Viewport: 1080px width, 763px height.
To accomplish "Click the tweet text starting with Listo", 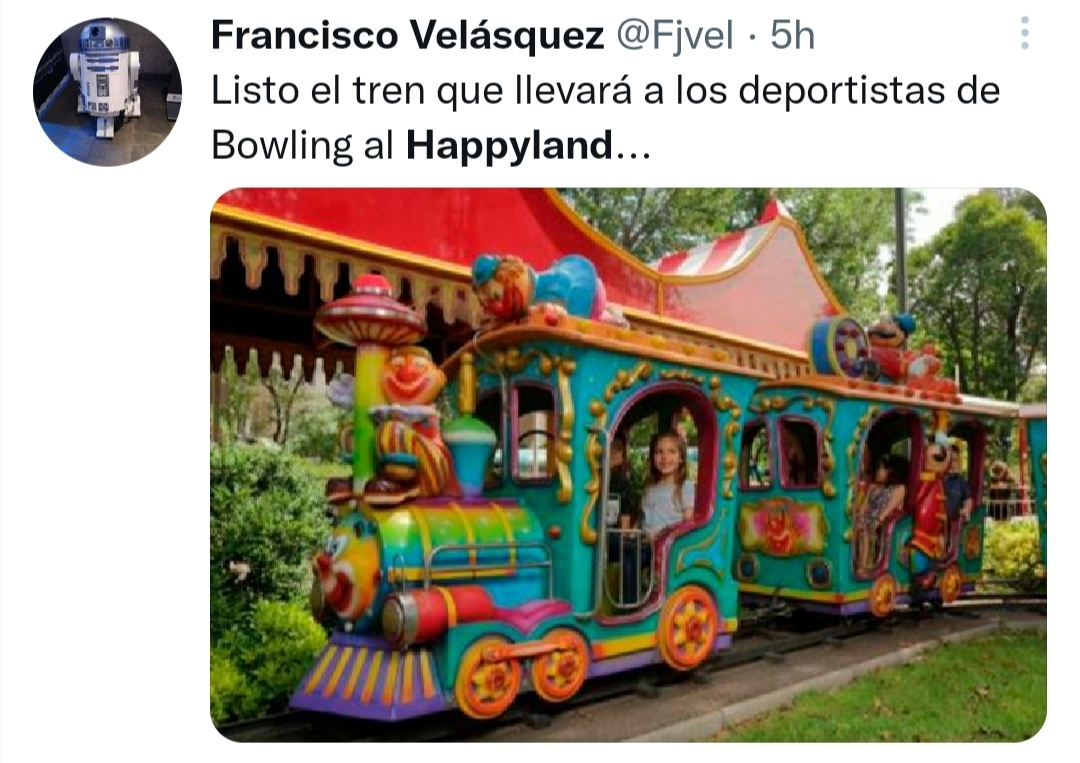I will (x=605, y=118).
